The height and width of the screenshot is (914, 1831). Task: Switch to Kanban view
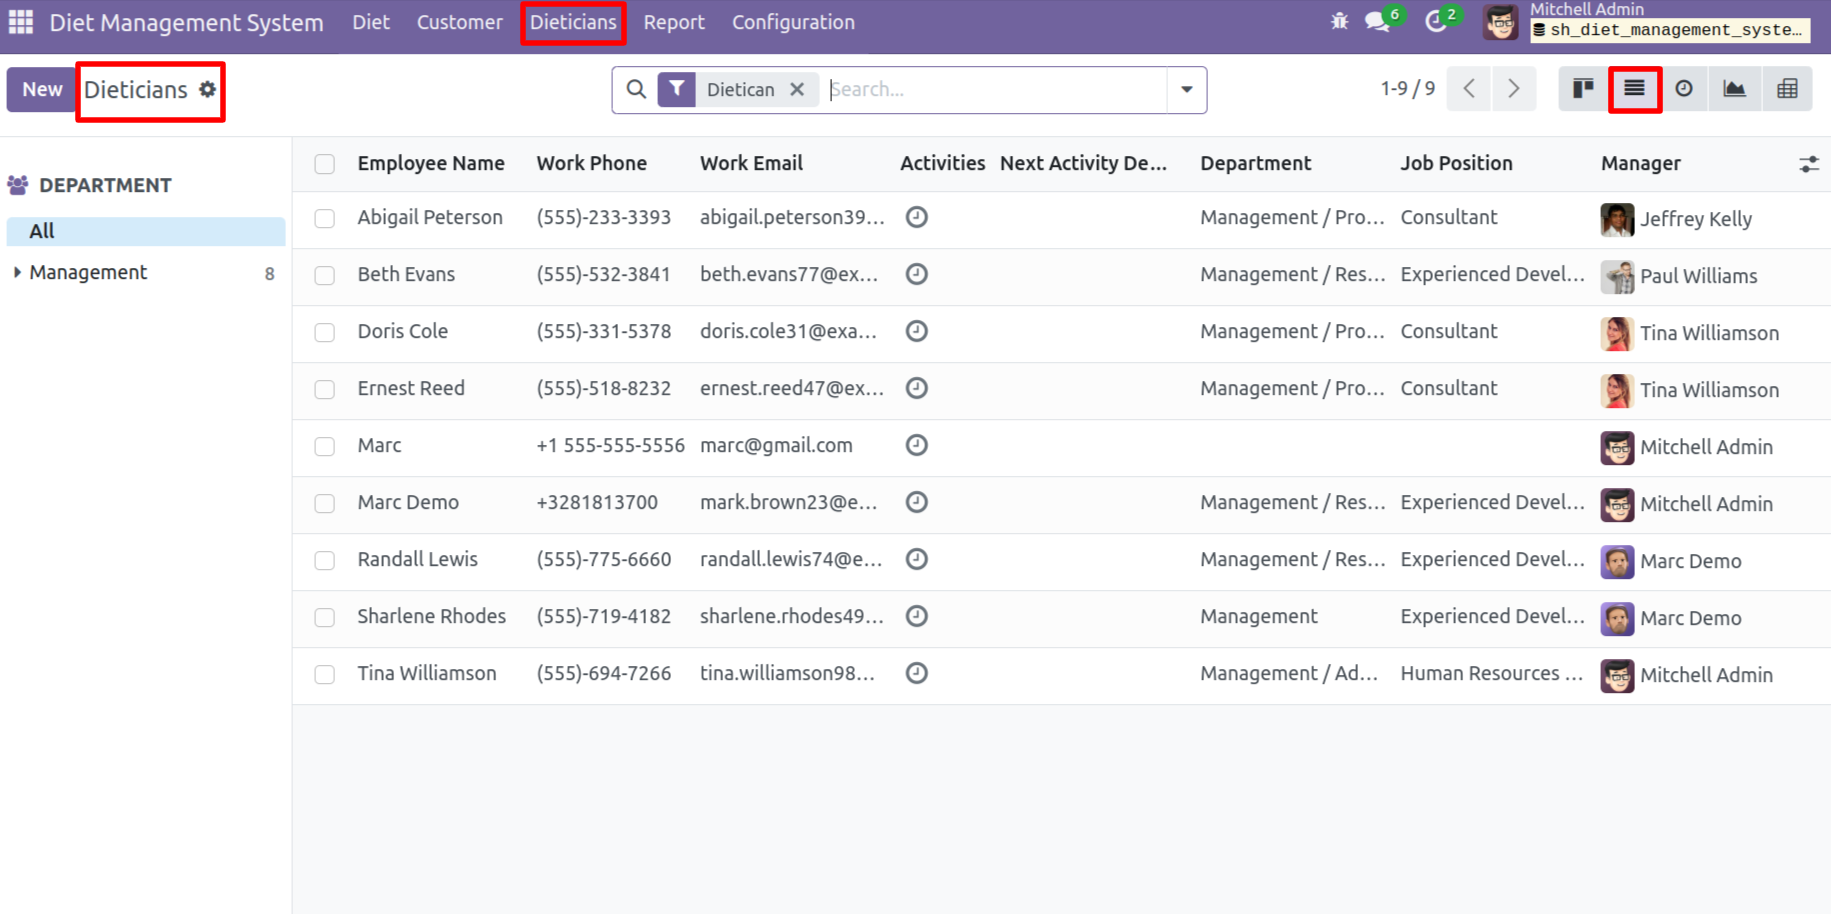click(1582, 89)
